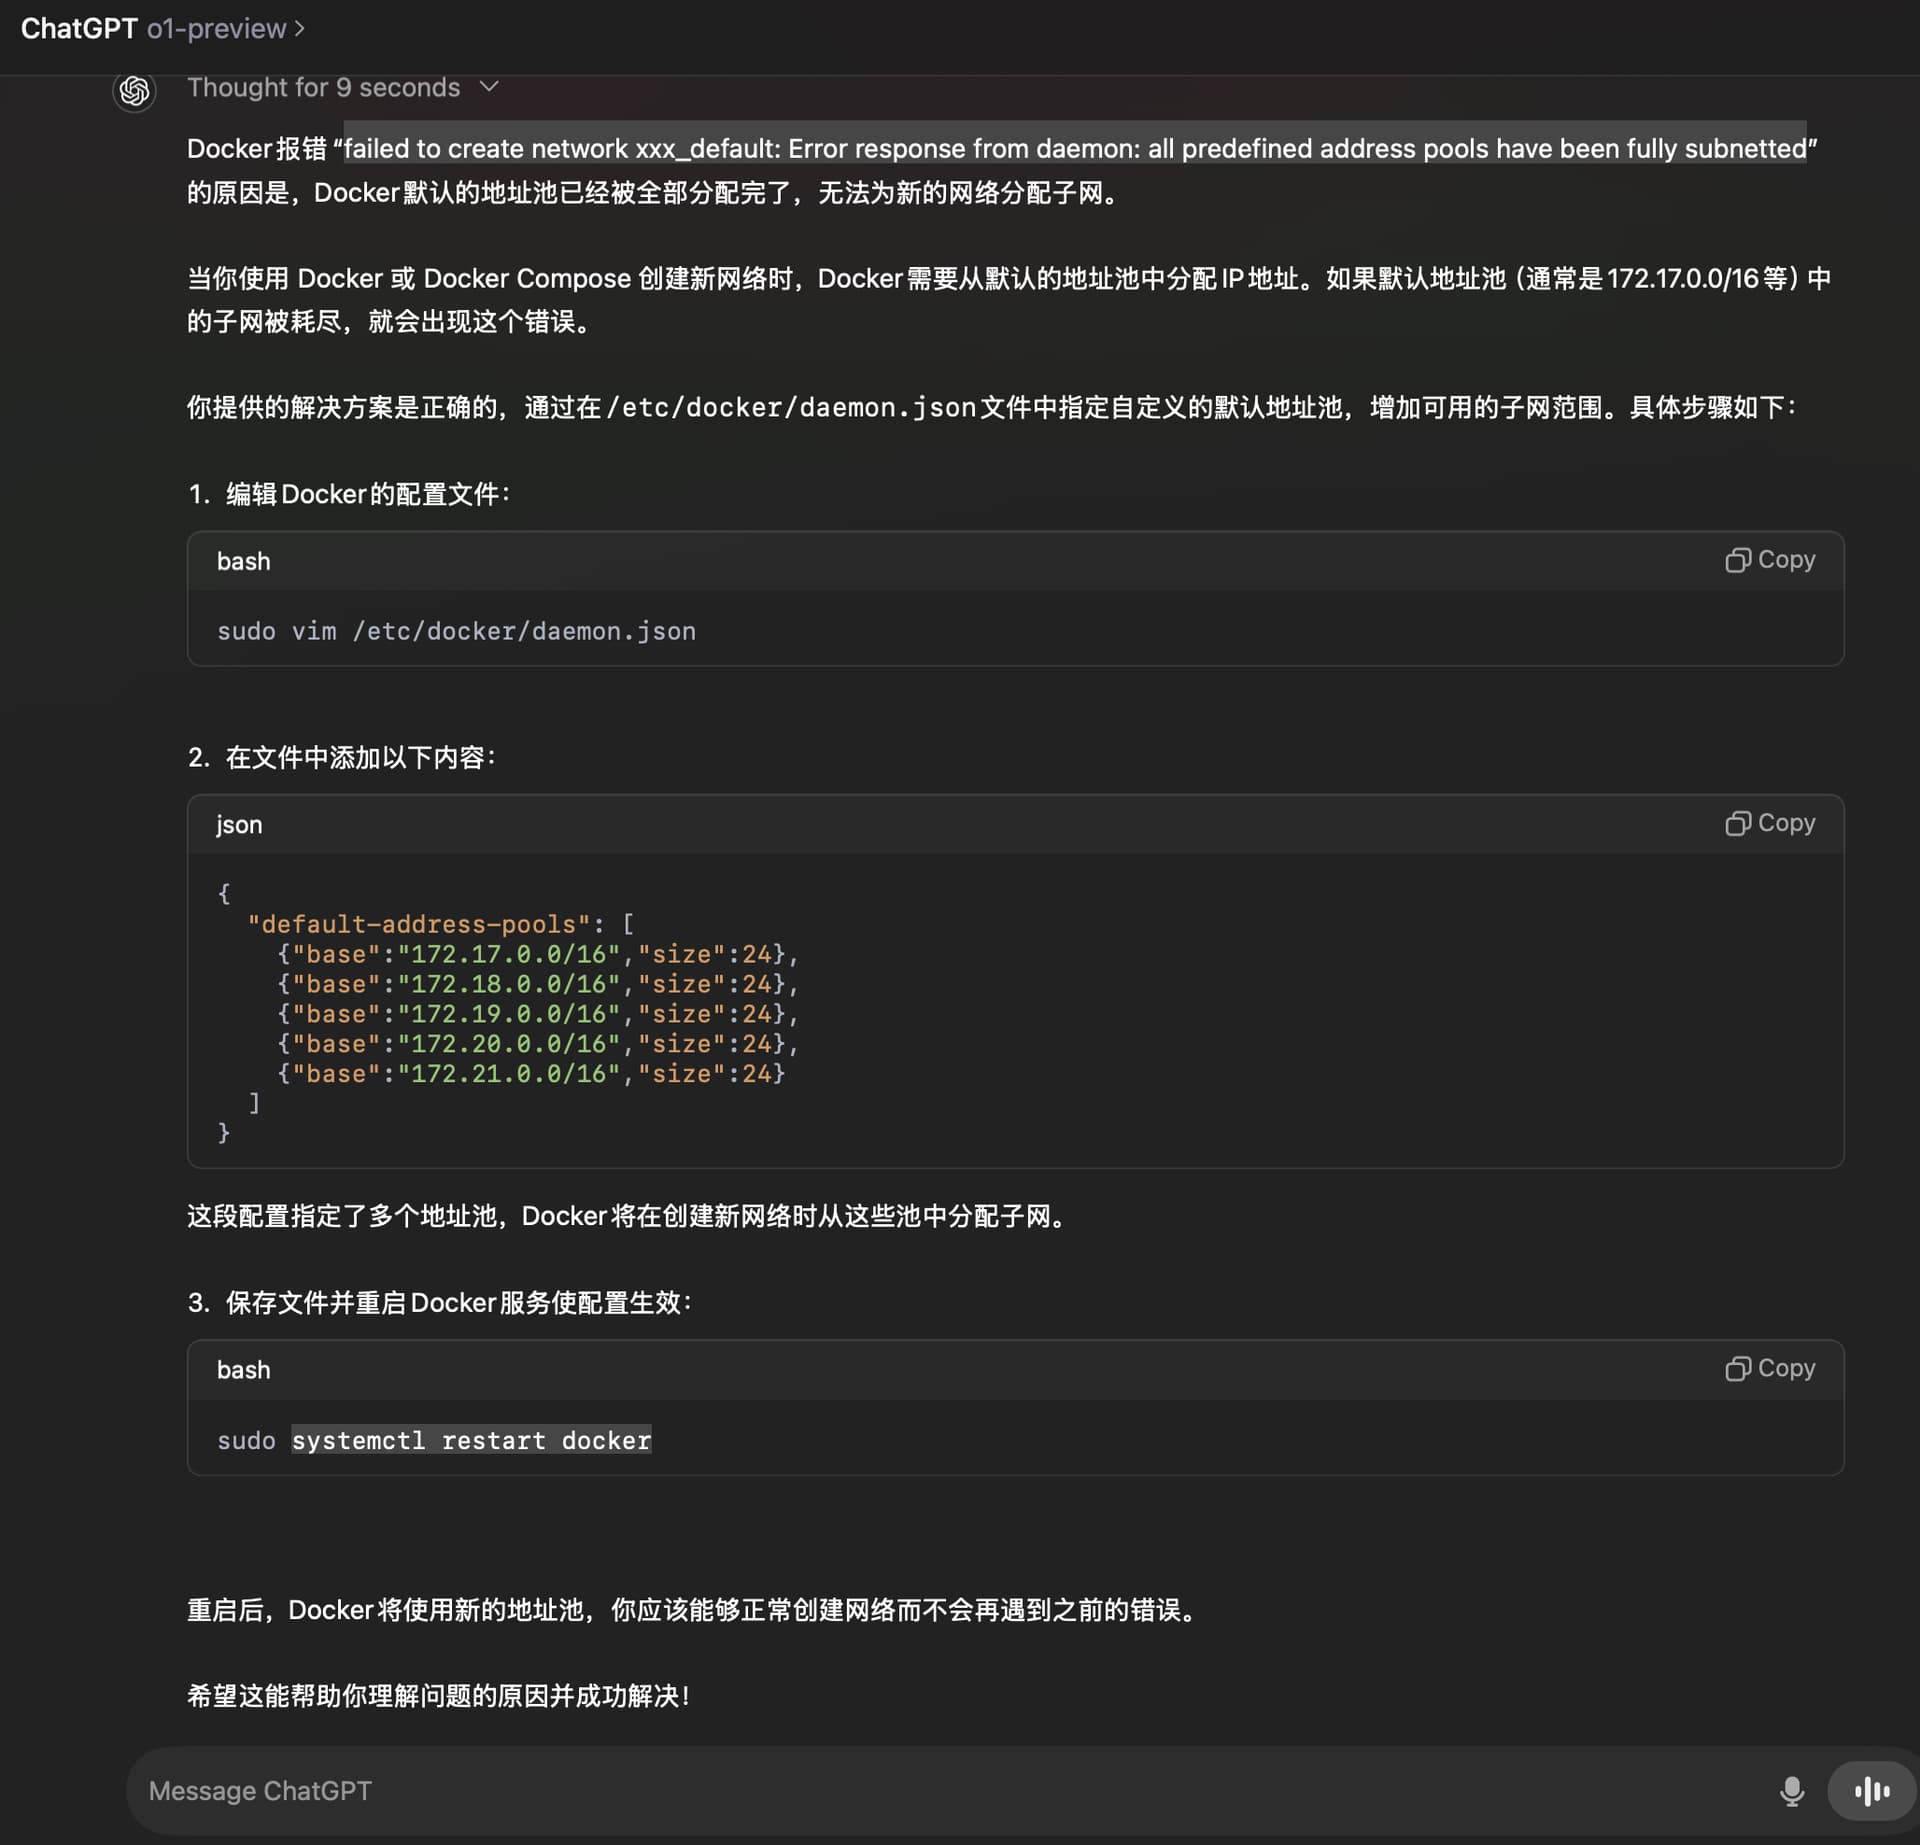Expand the 'Thought for 9 seconds' chevron

(x=489, y=87)
